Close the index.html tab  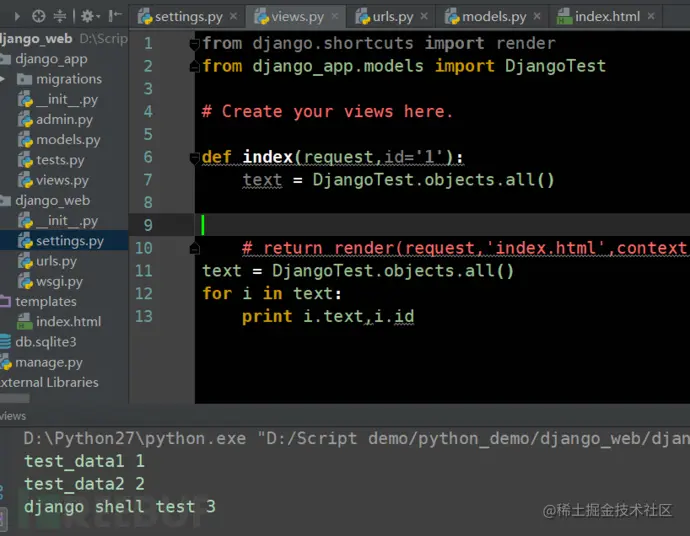click(x=651, y=16)
